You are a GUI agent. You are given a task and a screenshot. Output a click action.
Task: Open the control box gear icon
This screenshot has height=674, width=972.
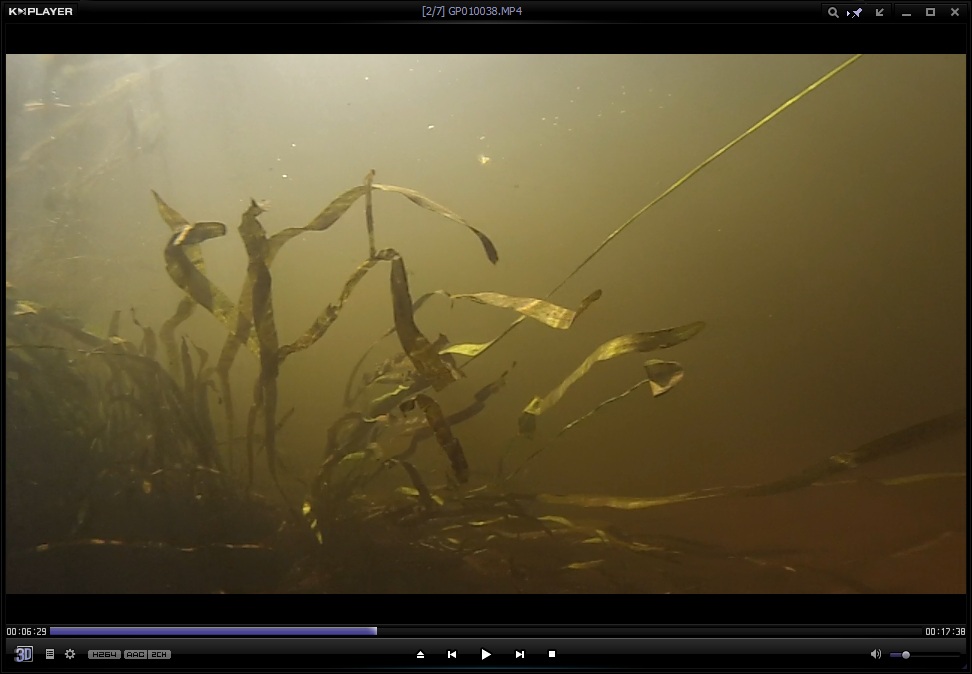70,654
